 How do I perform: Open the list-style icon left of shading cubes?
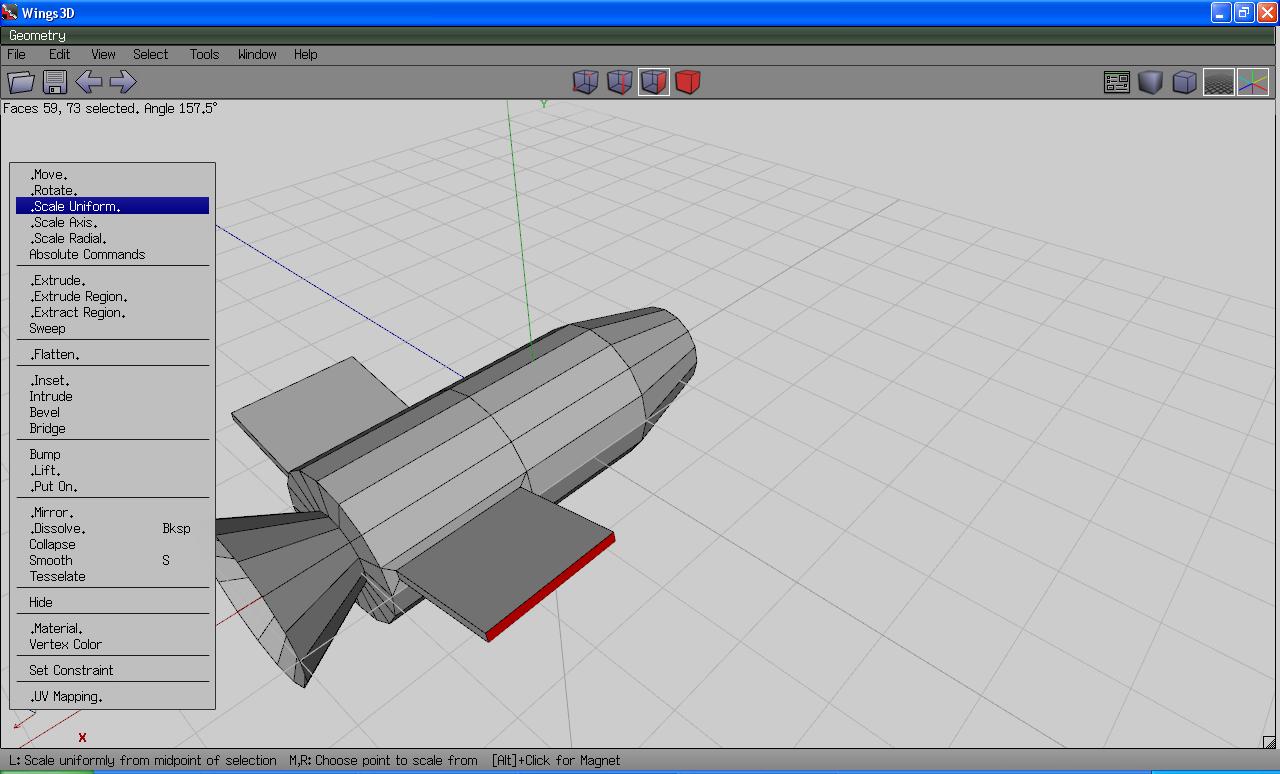coord(1117,82)
